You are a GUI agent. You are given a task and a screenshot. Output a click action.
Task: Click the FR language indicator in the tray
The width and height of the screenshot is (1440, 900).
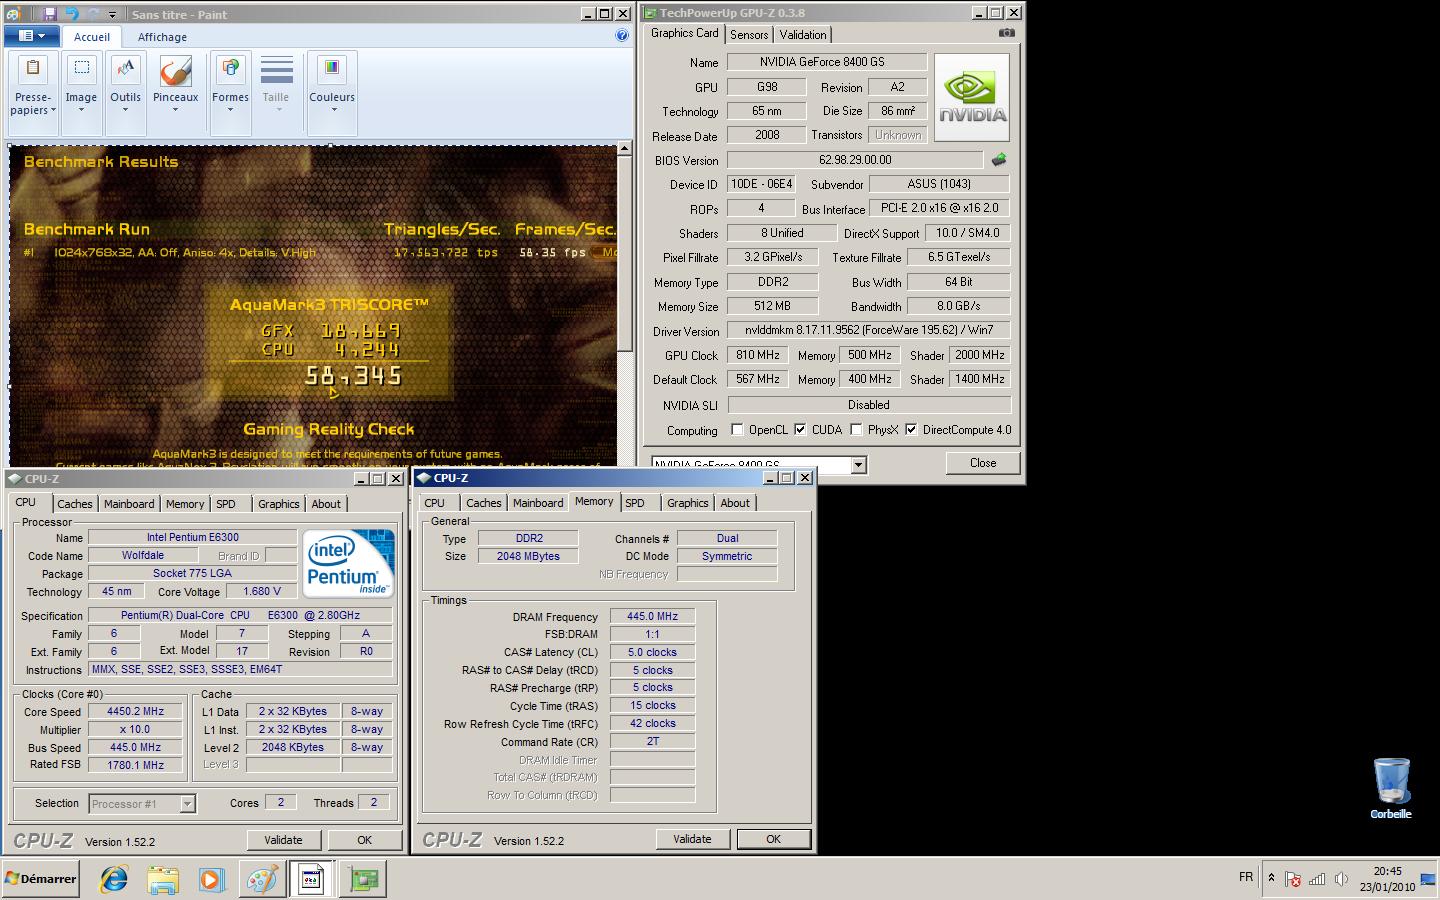pyautogui.click(x=1246, y=877)
